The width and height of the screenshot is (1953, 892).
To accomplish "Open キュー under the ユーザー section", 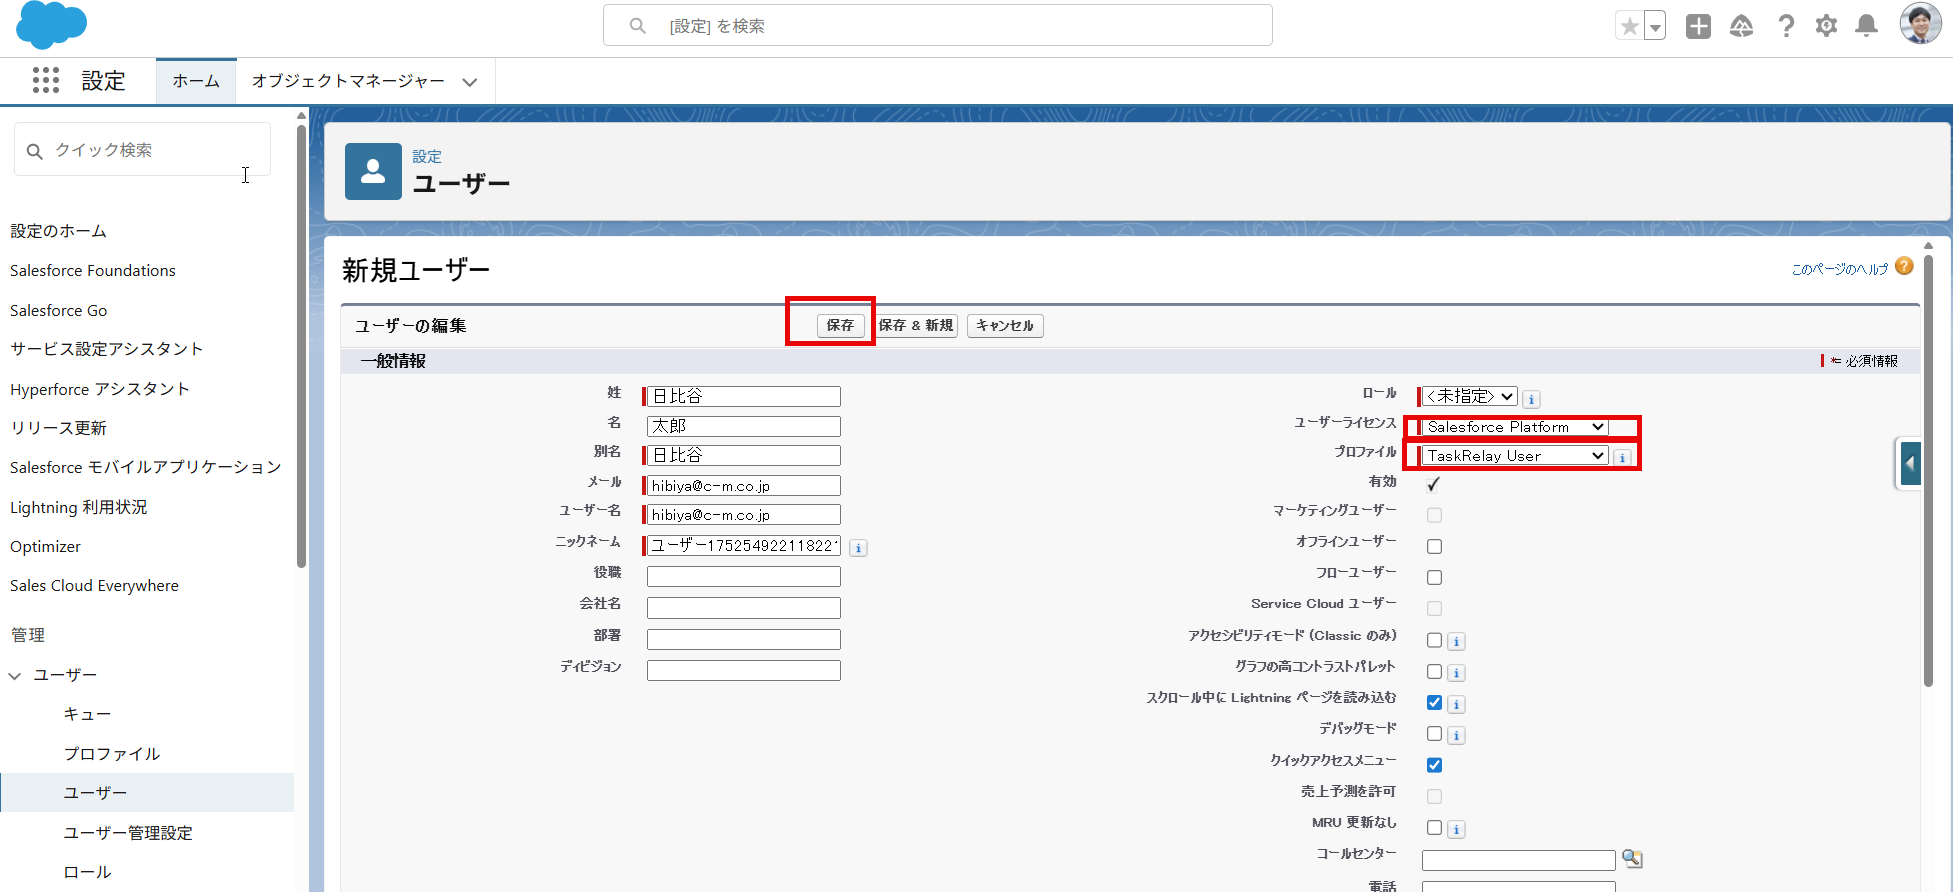I will click(88, 714).
